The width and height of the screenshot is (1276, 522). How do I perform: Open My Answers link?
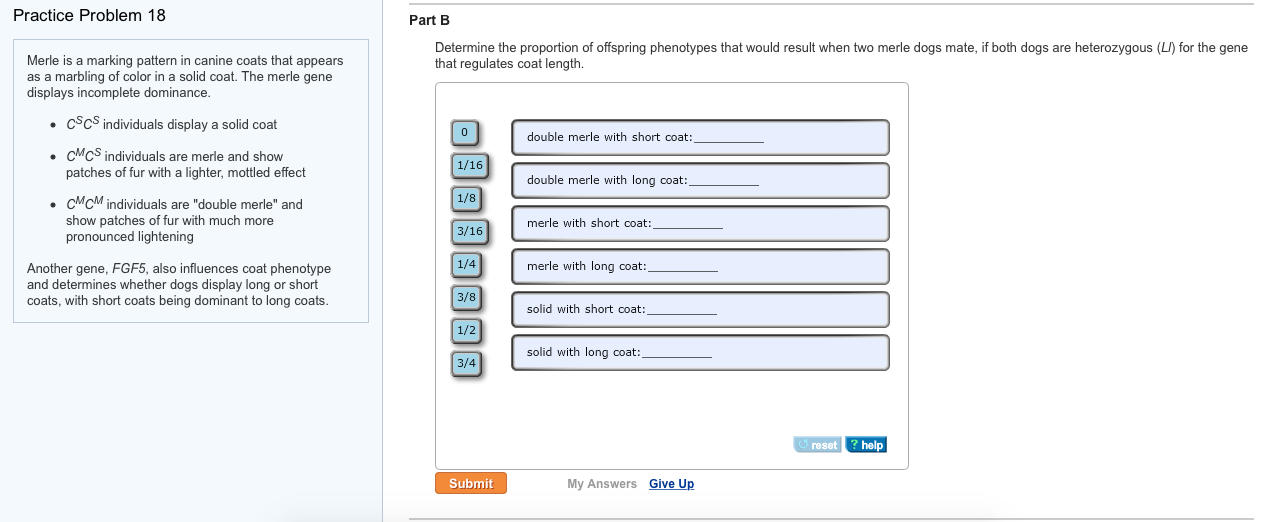pos(602,484)
